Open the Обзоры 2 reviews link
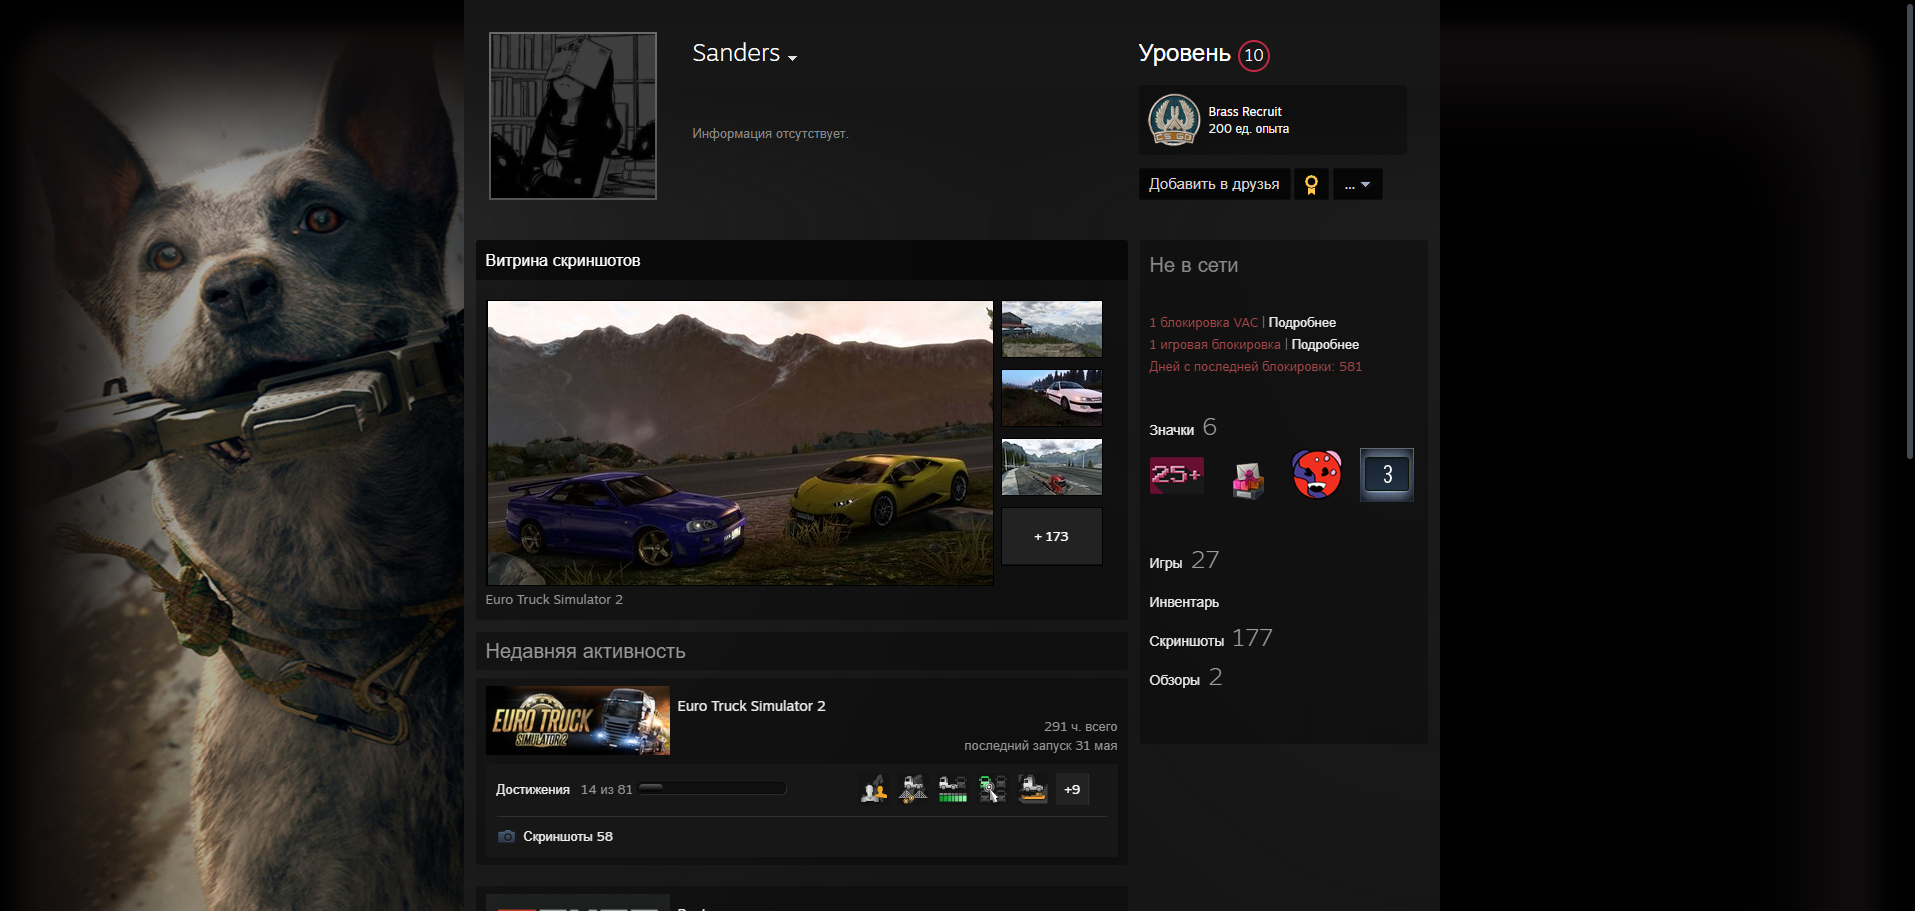This screenshot has height=911, width=1915. point(1186,678)
